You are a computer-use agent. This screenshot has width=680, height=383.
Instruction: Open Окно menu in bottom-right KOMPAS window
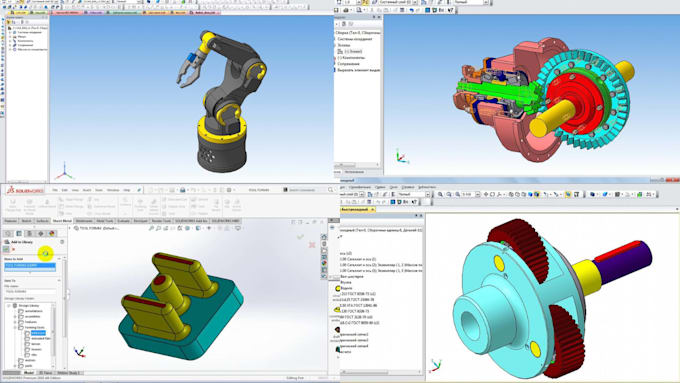pyautogui.click(x=393, y=187)
